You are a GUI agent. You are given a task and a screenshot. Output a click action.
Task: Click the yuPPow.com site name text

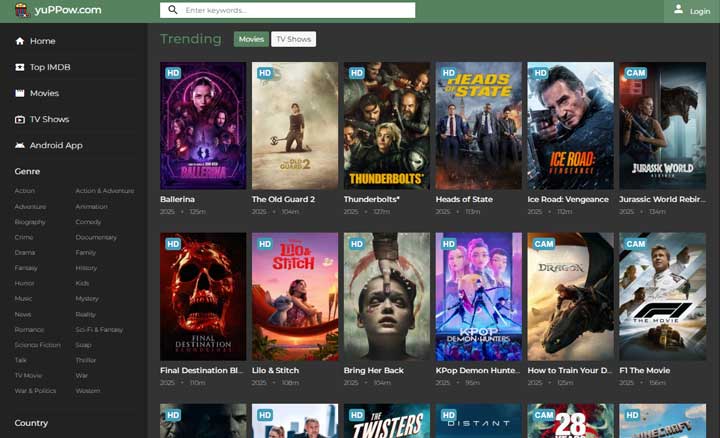coord(68,10)
